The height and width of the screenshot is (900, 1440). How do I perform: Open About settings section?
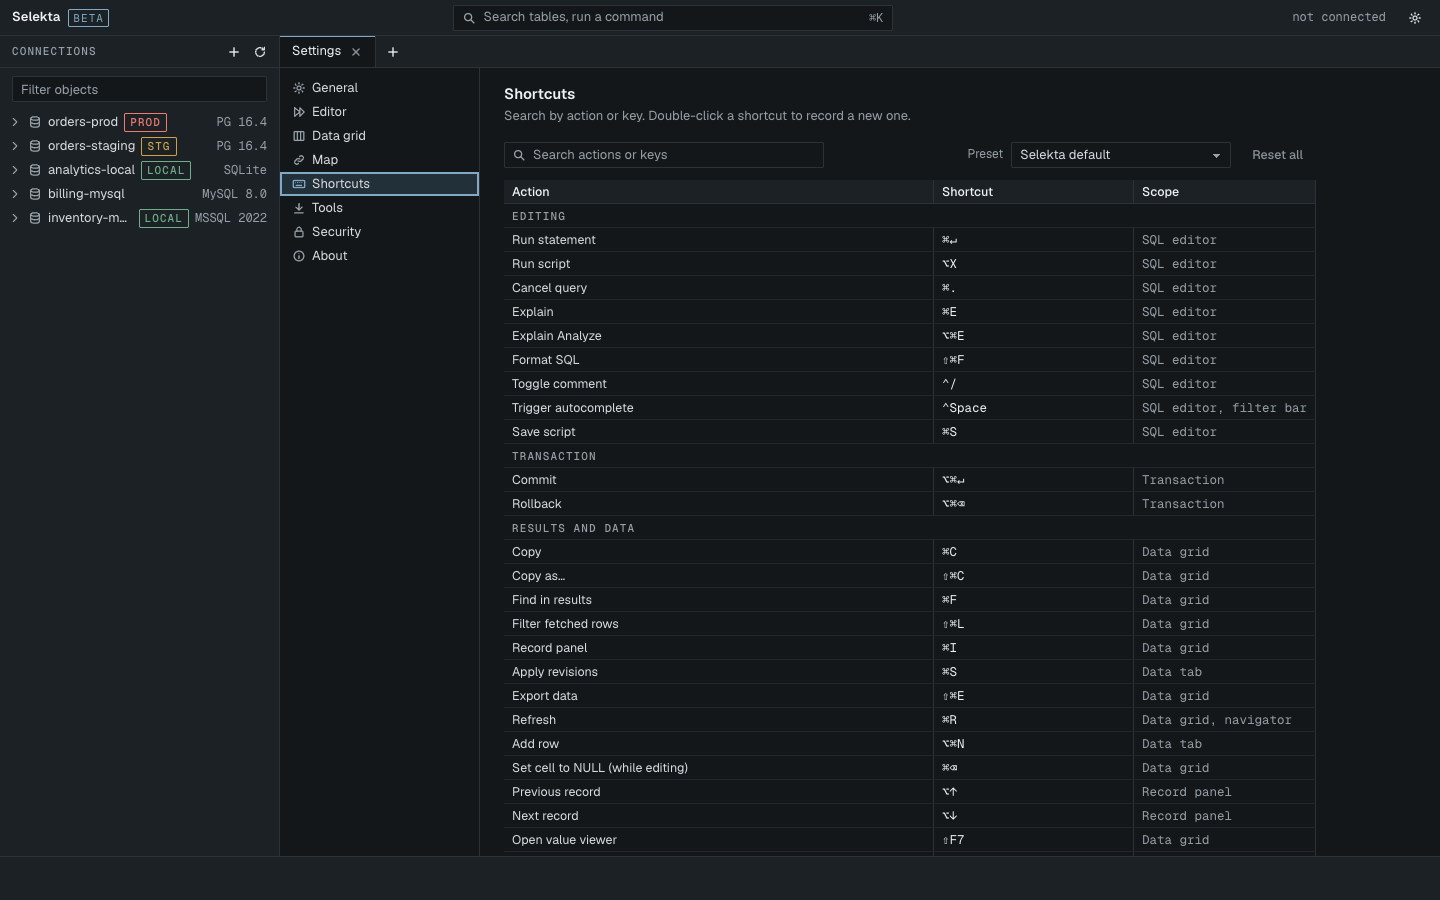click(379, 256)
